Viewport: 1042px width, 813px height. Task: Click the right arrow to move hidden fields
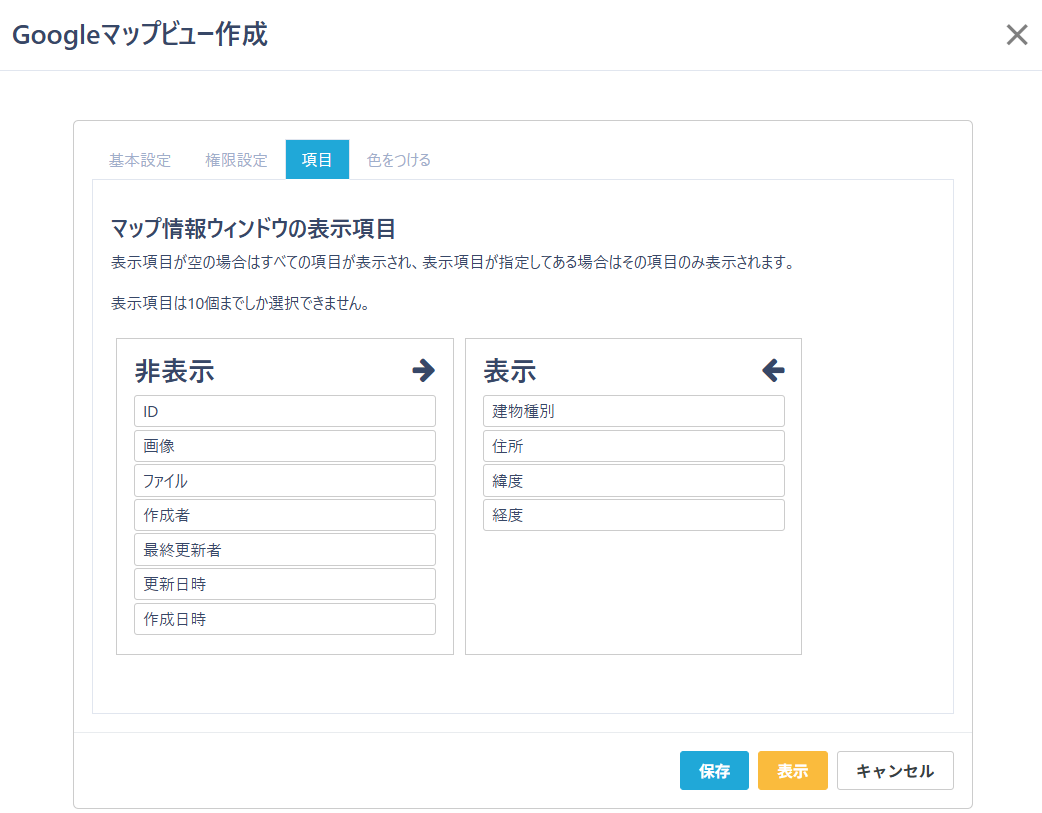coord(424,370)
